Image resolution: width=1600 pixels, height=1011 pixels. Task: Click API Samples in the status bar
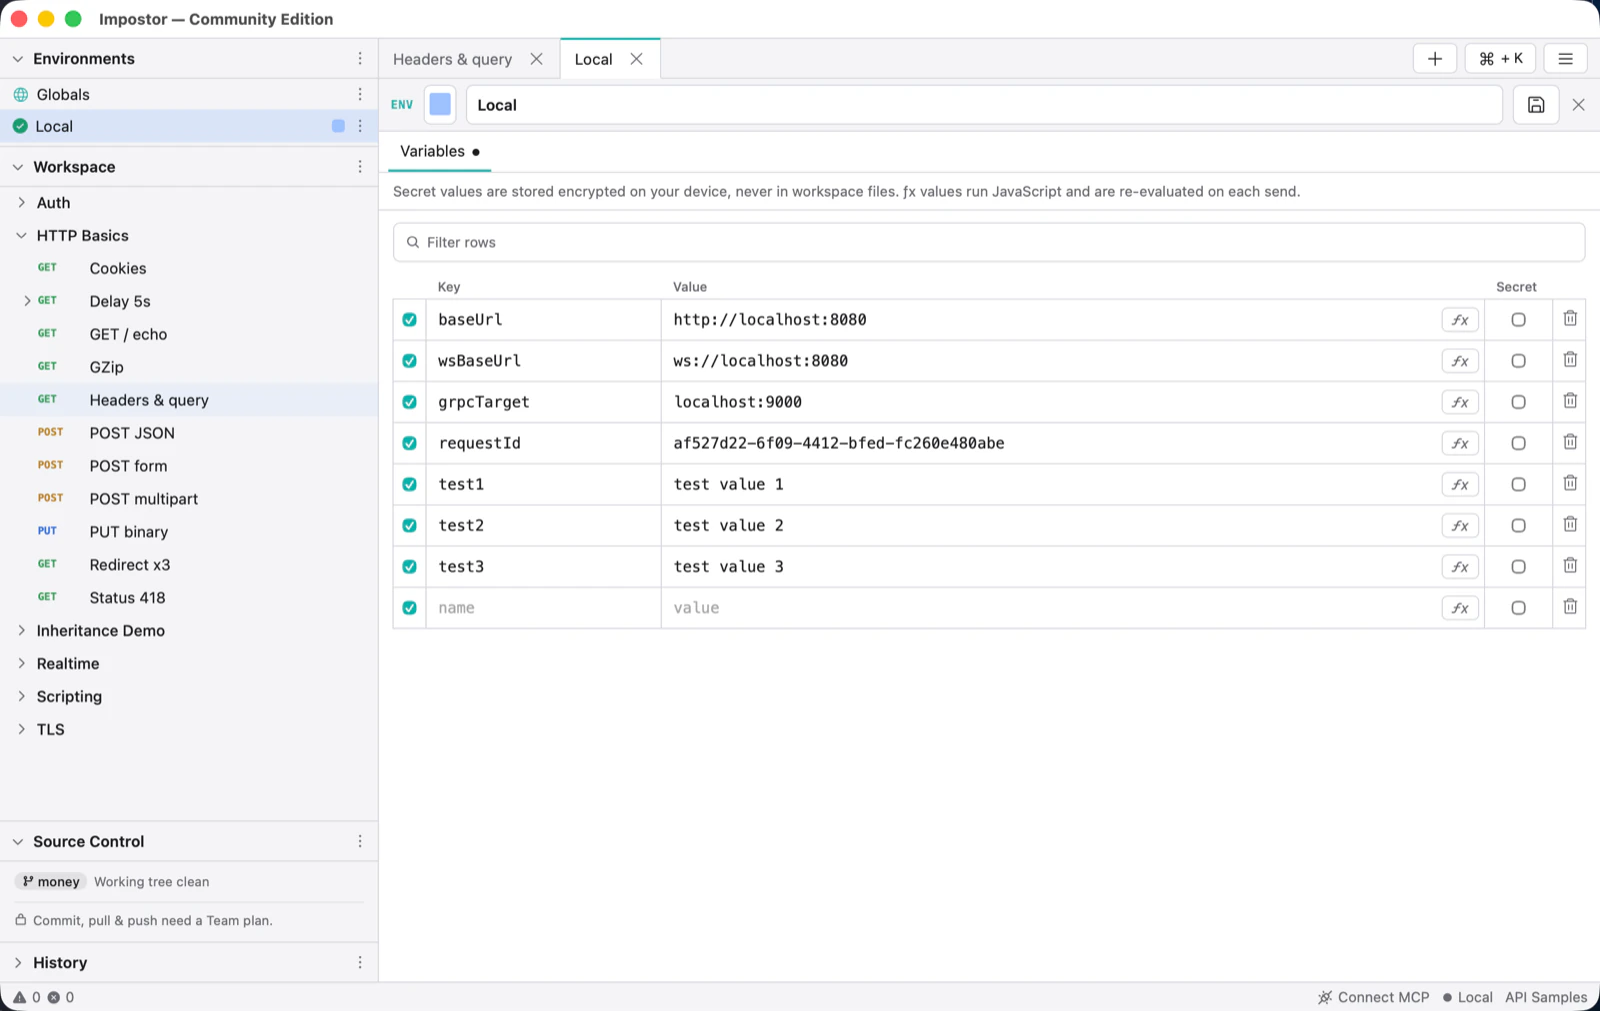1546,997
